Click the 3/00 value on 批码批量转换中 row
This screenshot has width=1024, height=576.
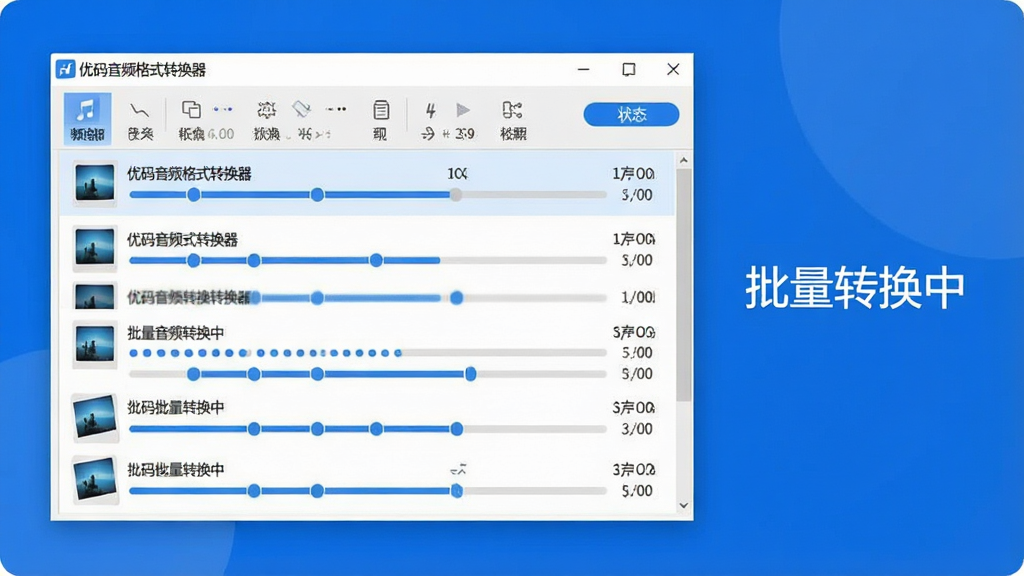(637, 429)
